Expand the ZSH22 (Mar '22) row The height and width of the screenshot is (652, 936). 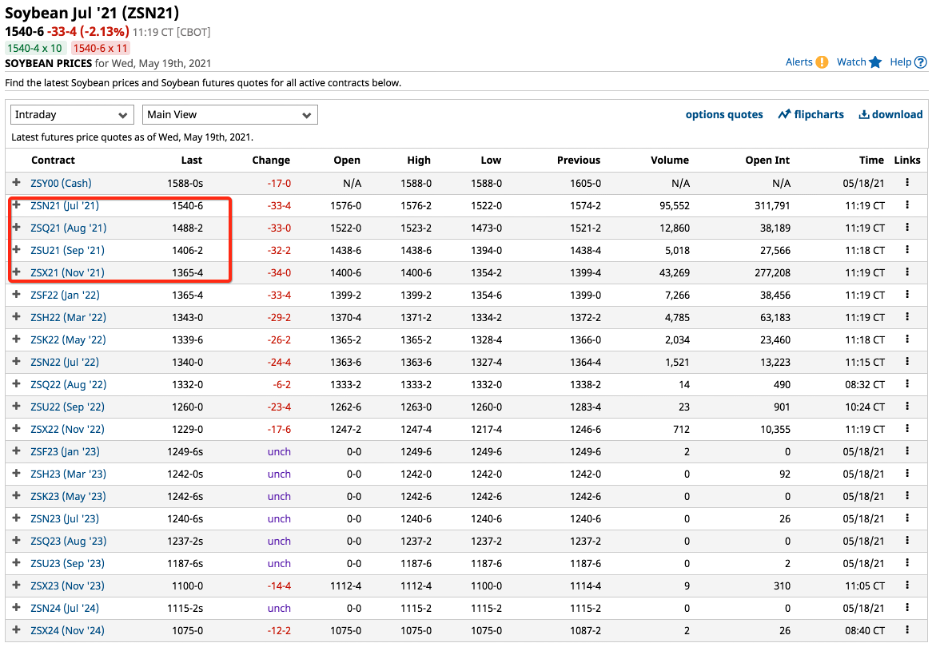pyautogui.click(x=17, y=317)
